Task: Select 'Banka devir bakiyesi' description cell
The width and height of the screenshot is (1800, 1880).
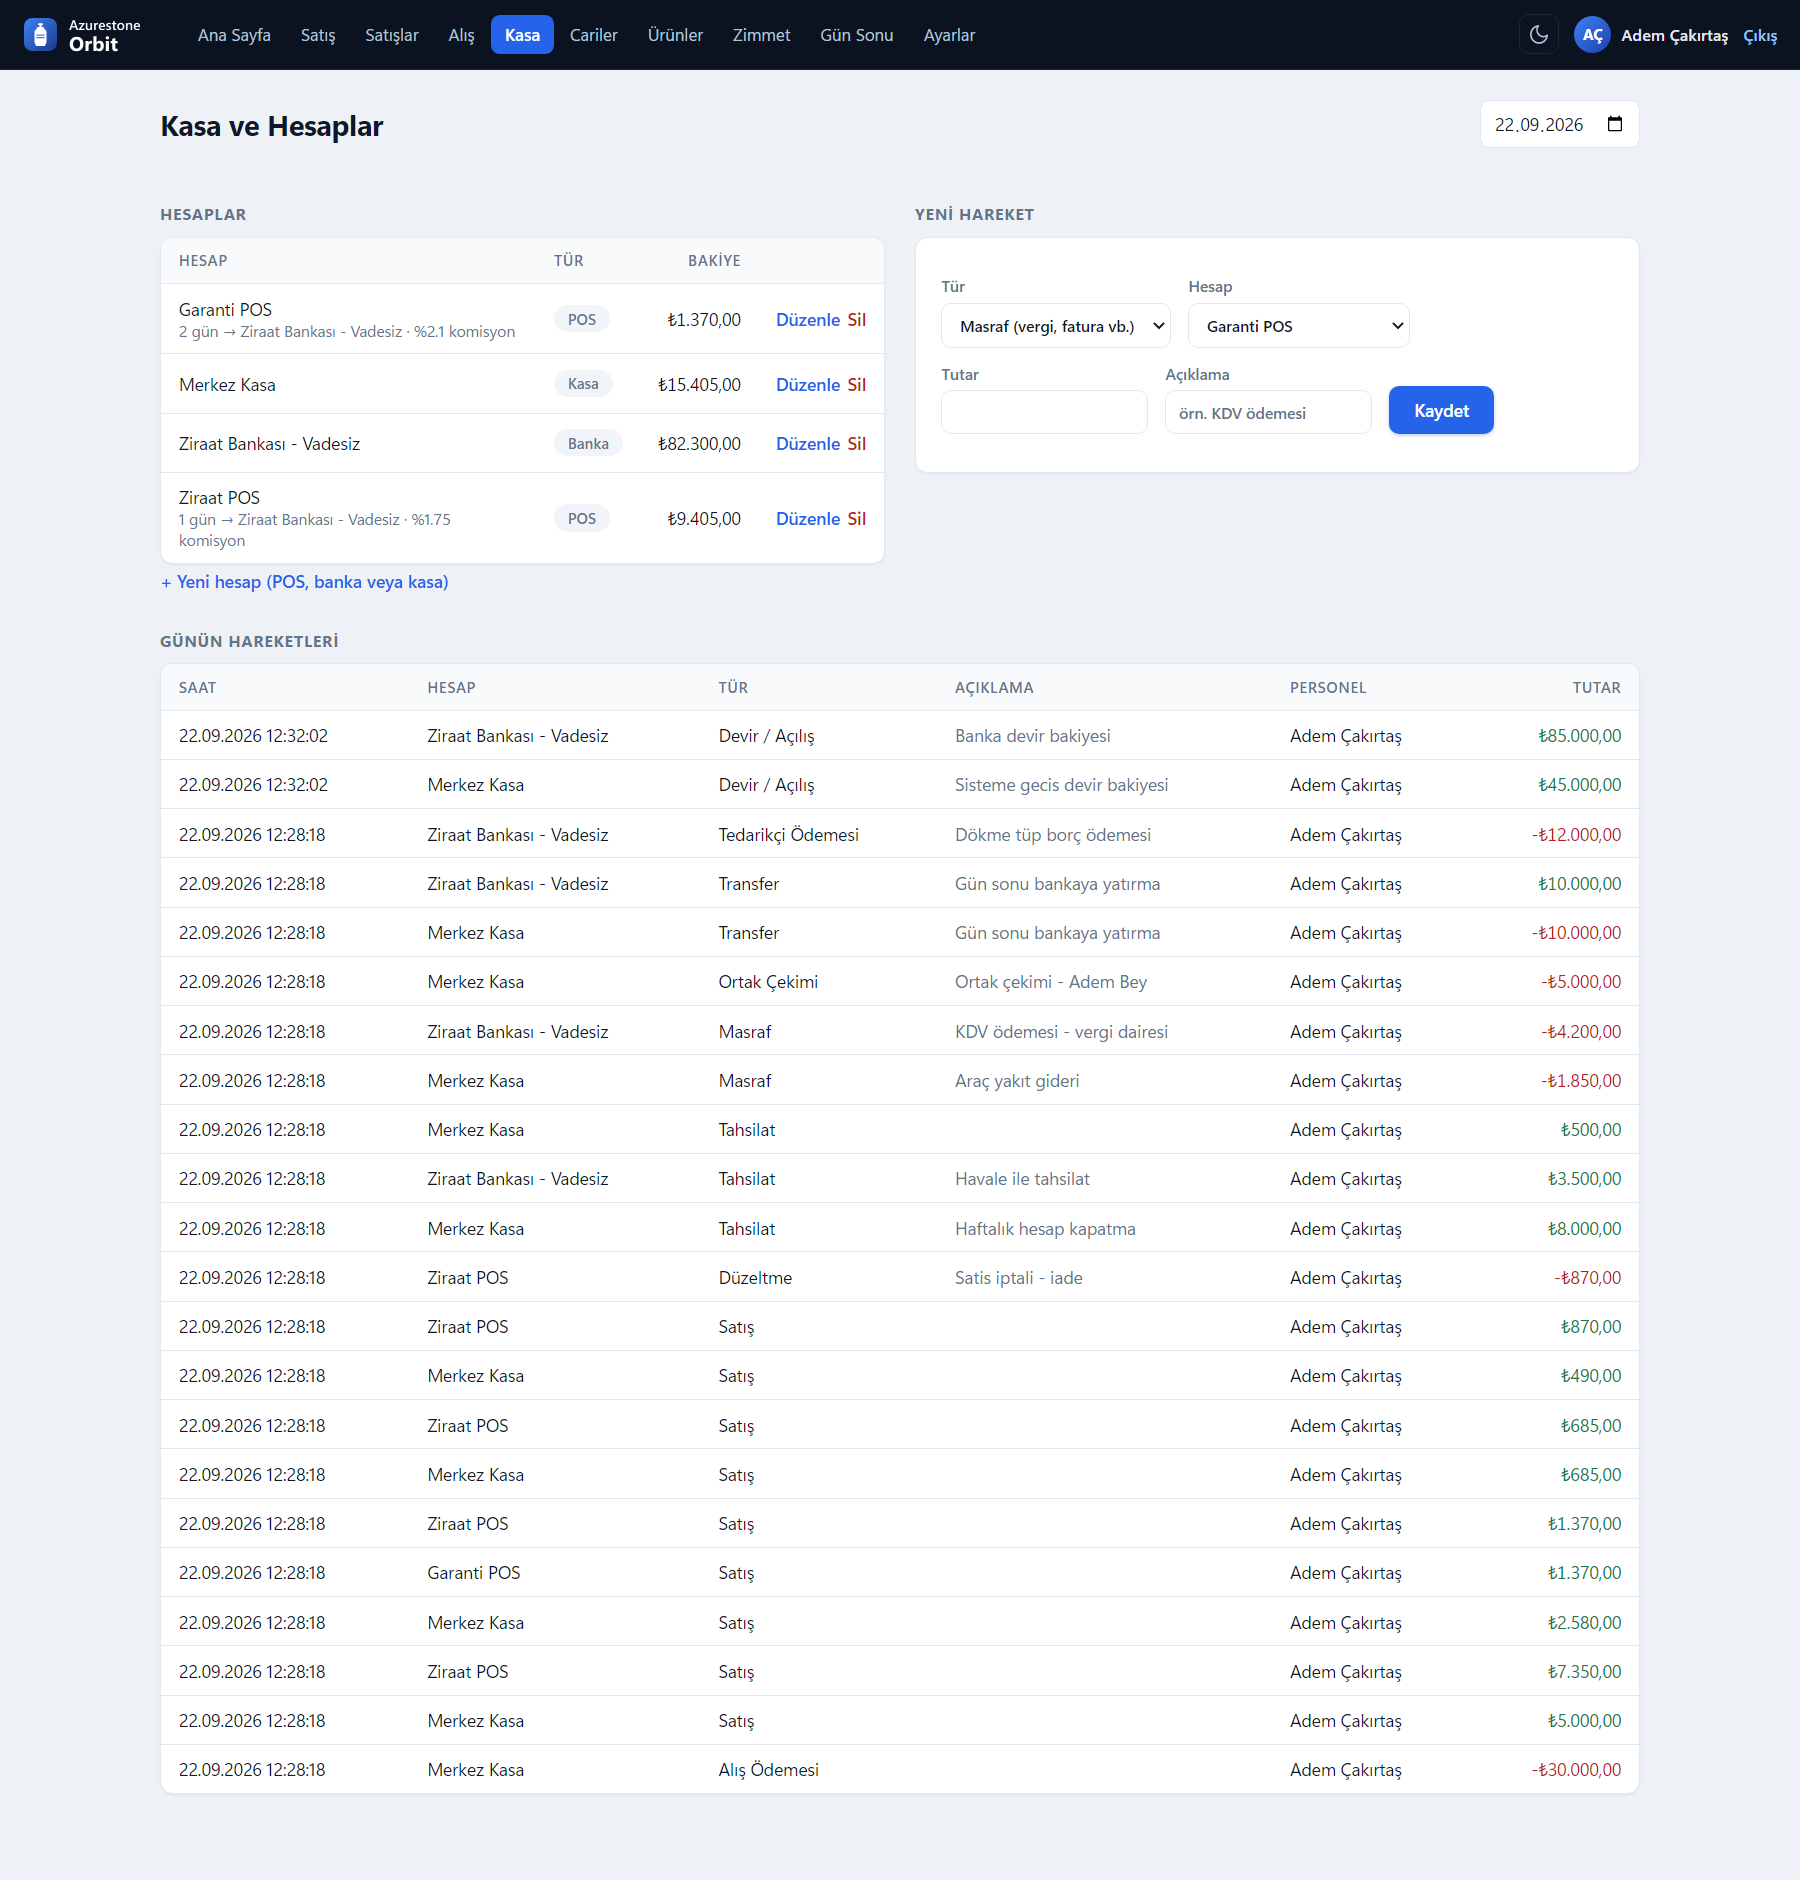Action: pyautogui.click(x=1032, y=736)
